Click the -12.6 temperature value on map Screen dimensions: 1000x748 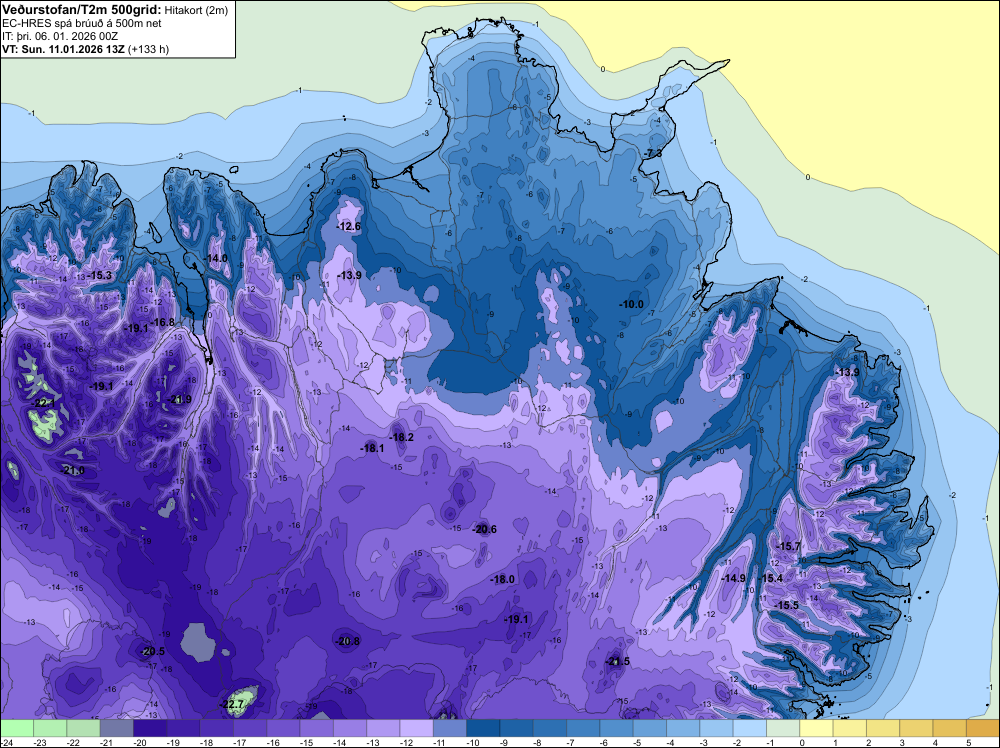(x=349, y=226)
